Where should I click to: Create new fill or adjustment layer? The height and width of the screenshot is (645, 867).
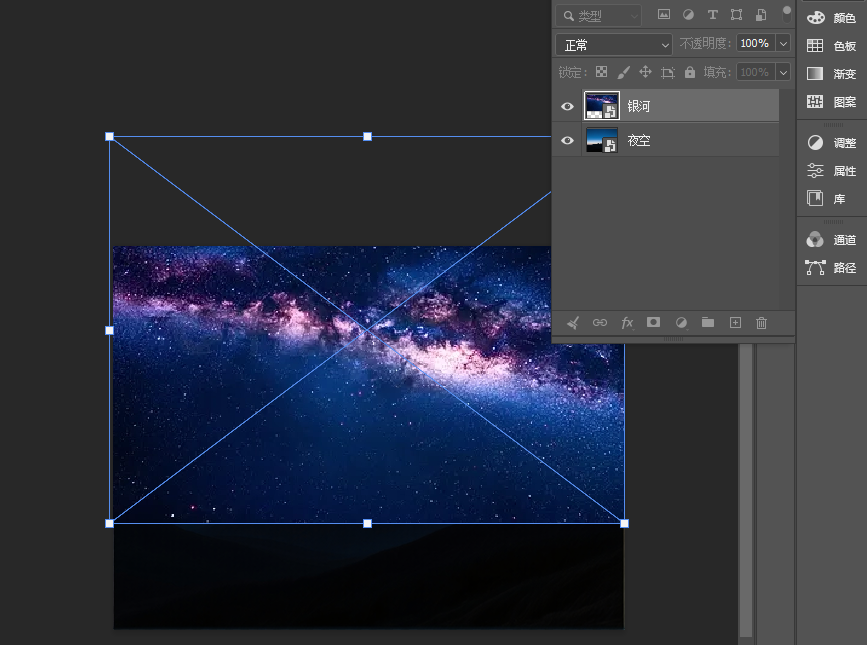681,323
